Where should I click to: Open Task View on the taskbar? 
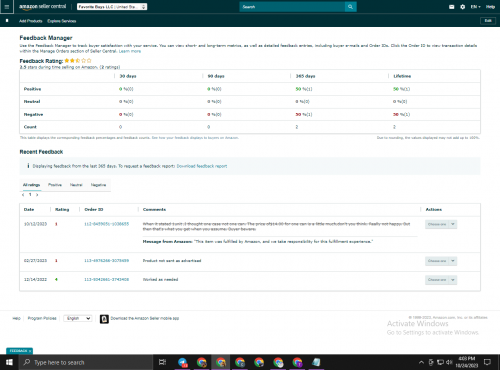coord(162,362)
